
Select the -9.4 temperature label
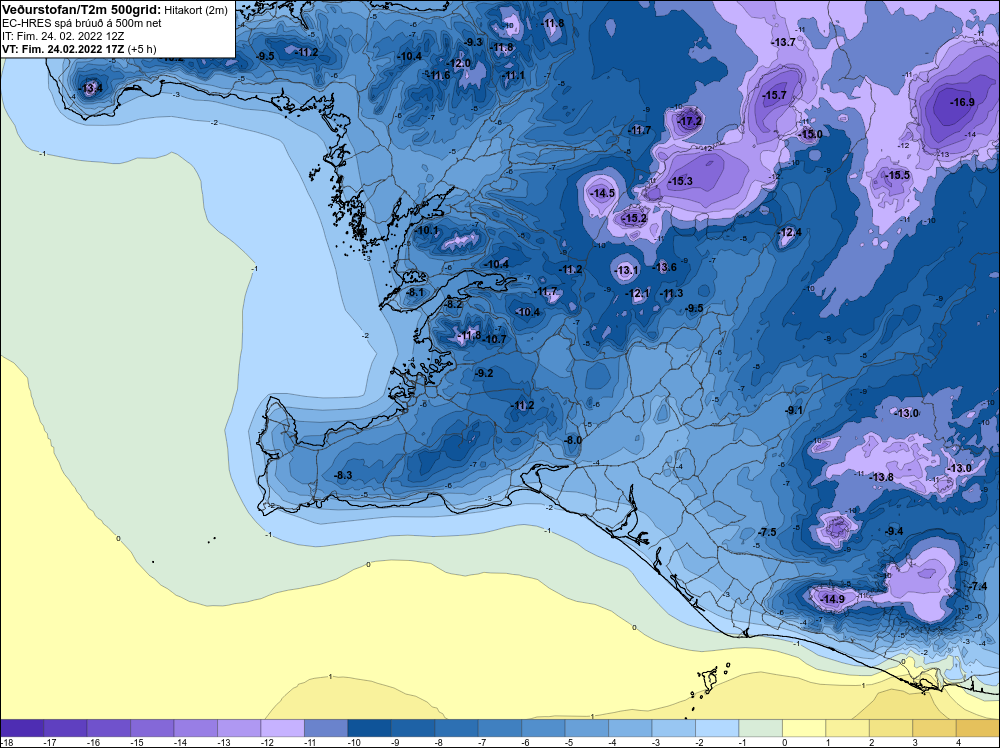pyautogui.click(x=894, y=531)
